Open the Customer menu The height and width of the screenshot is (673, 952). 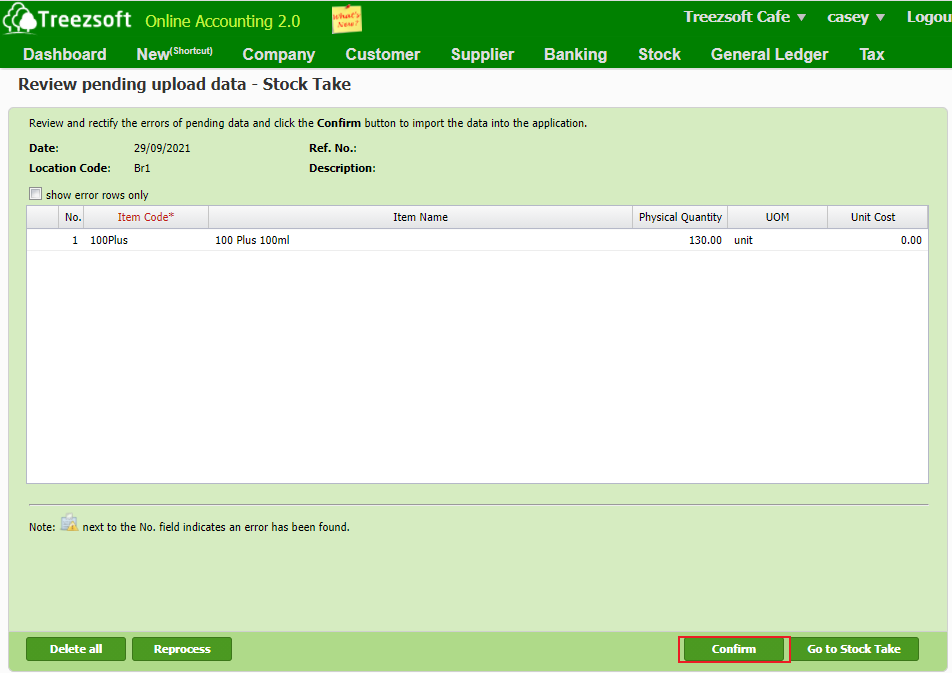pos(383,54)
